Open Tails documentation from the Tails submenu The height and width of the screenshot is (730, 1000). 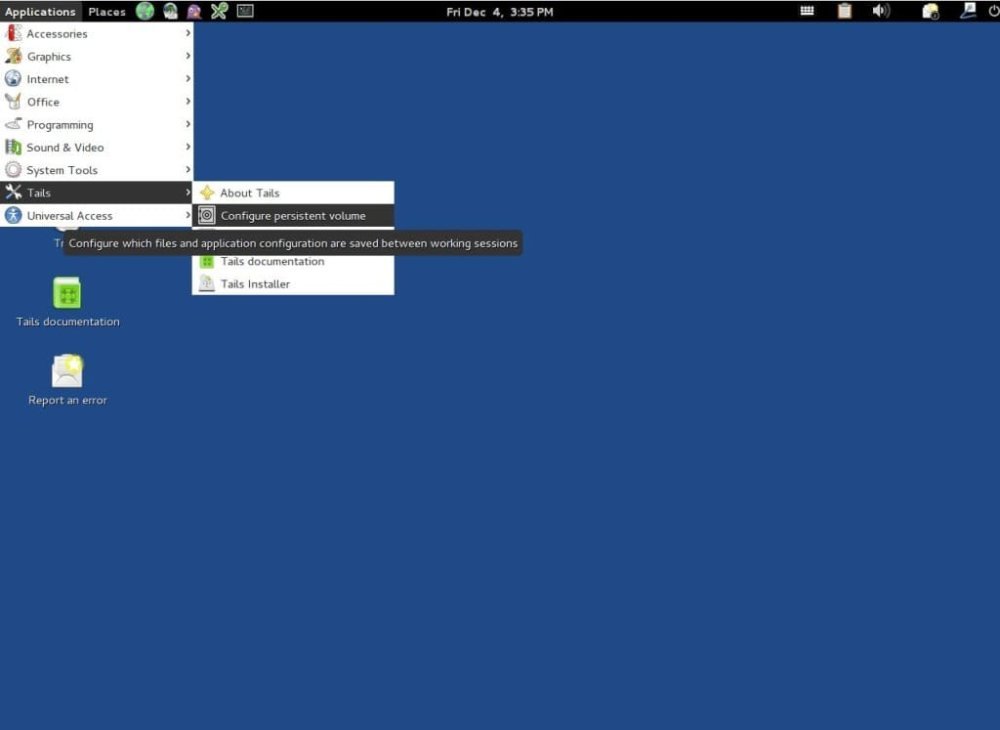[x=293, y=261]
